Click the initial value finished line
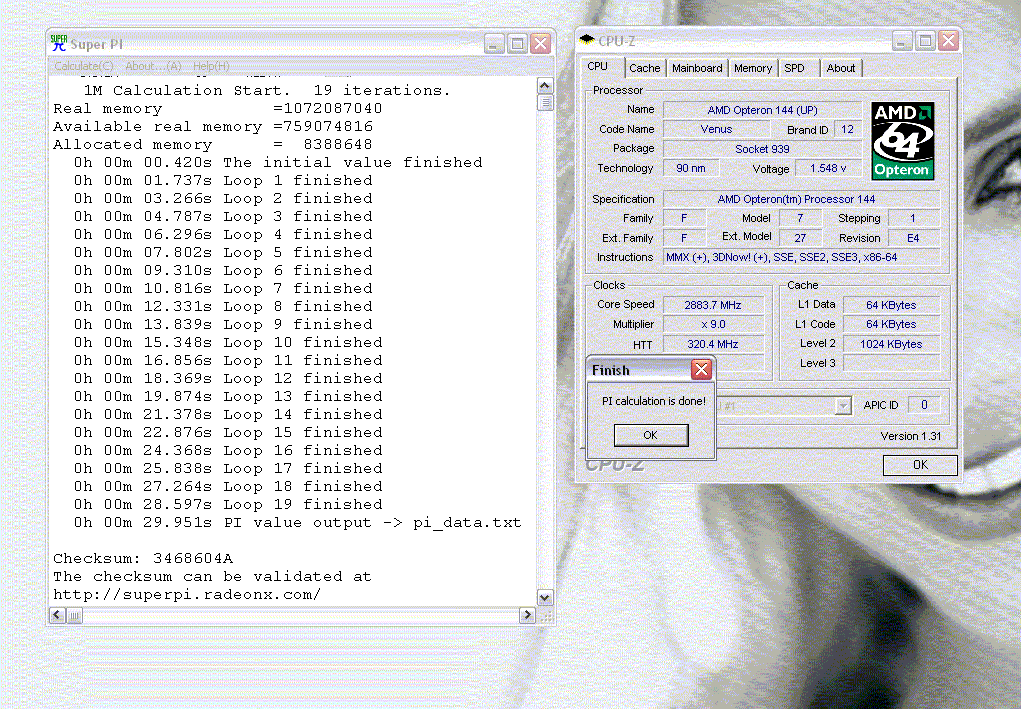 (278, 163)
